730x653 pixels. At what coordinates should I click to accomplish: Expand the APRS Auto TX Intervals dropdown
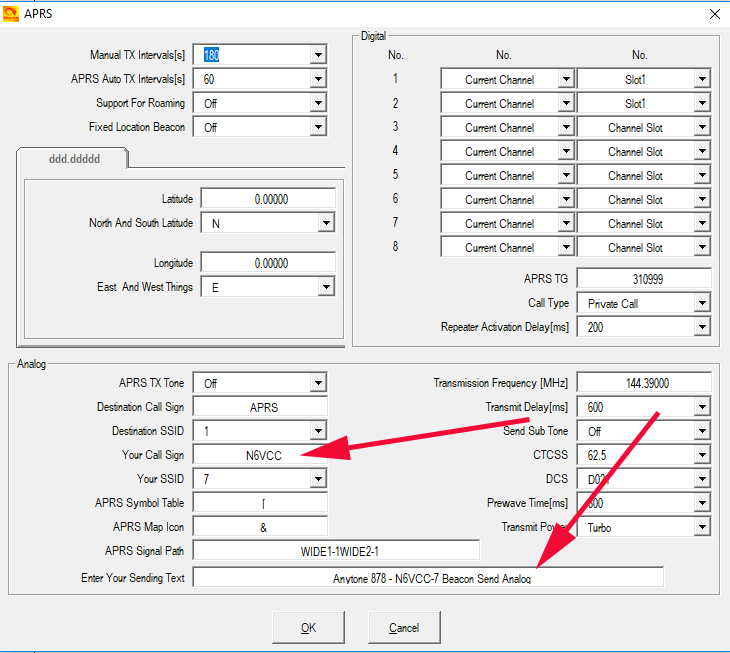point(318,80)
